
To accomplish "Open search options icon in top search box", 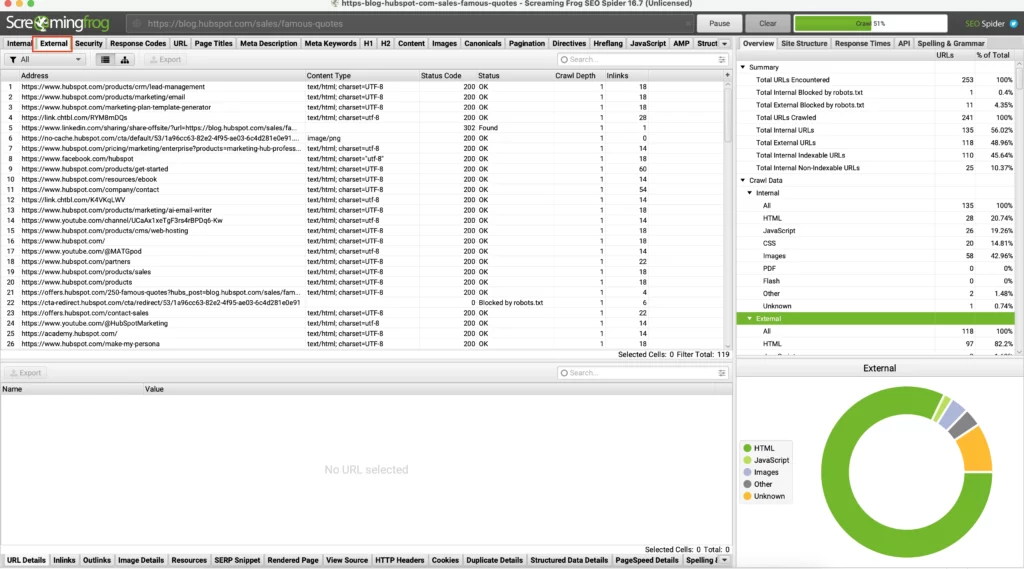I will coord(722,59).
